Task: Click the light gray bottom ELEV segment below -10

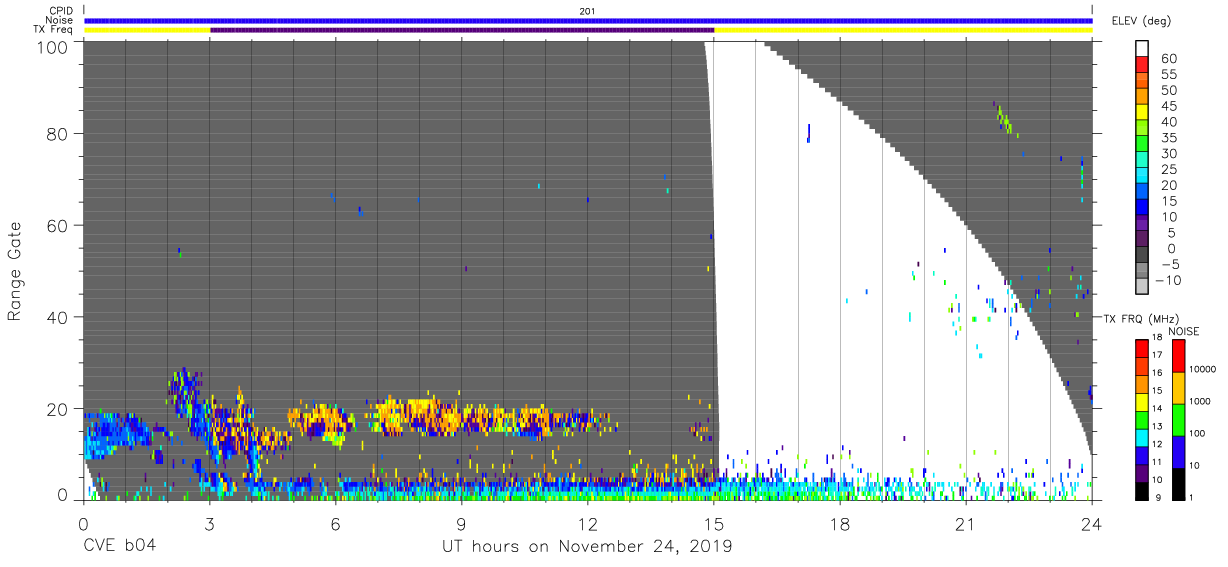Action: click(x=1142, y=286)
